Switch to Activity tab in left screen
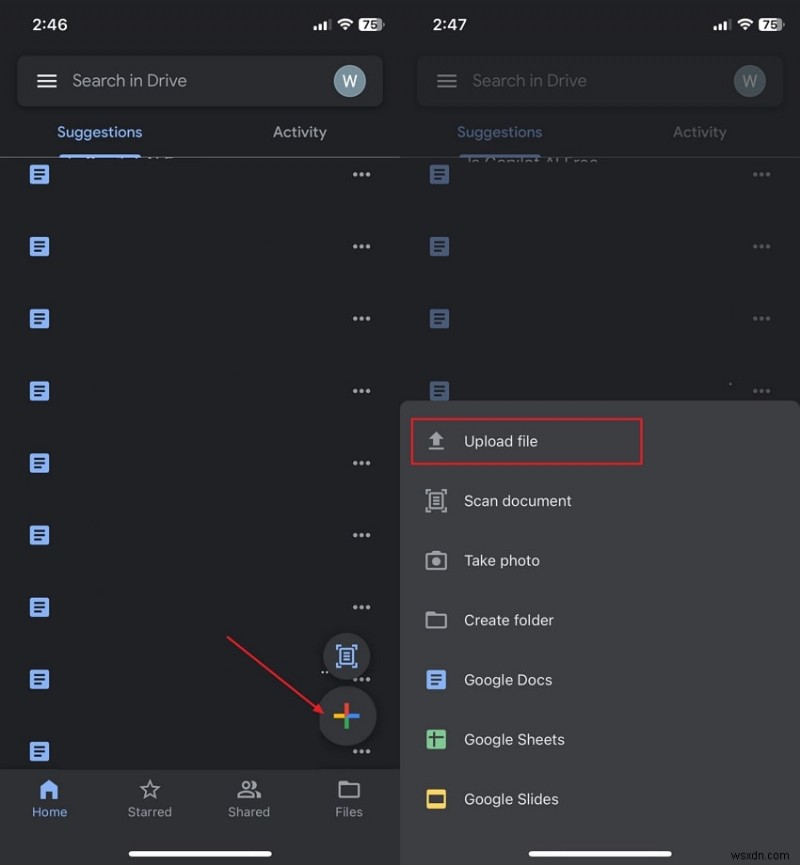The height and width of the screenshot is (865, 800). tap(300, 132)
